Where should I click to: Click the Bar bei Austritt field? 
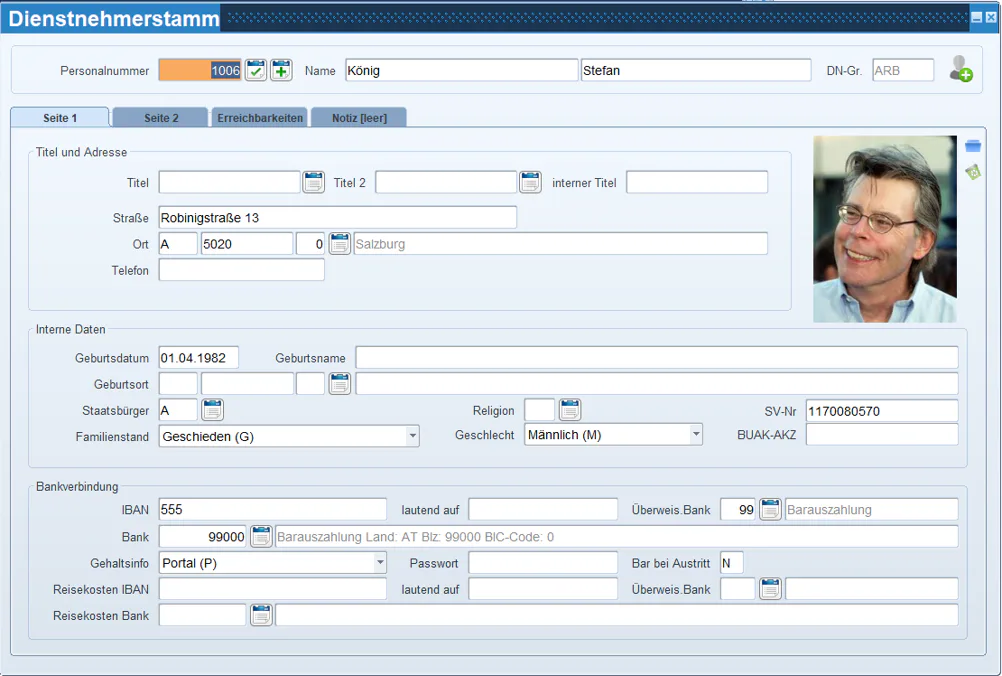tap(732, 563)
